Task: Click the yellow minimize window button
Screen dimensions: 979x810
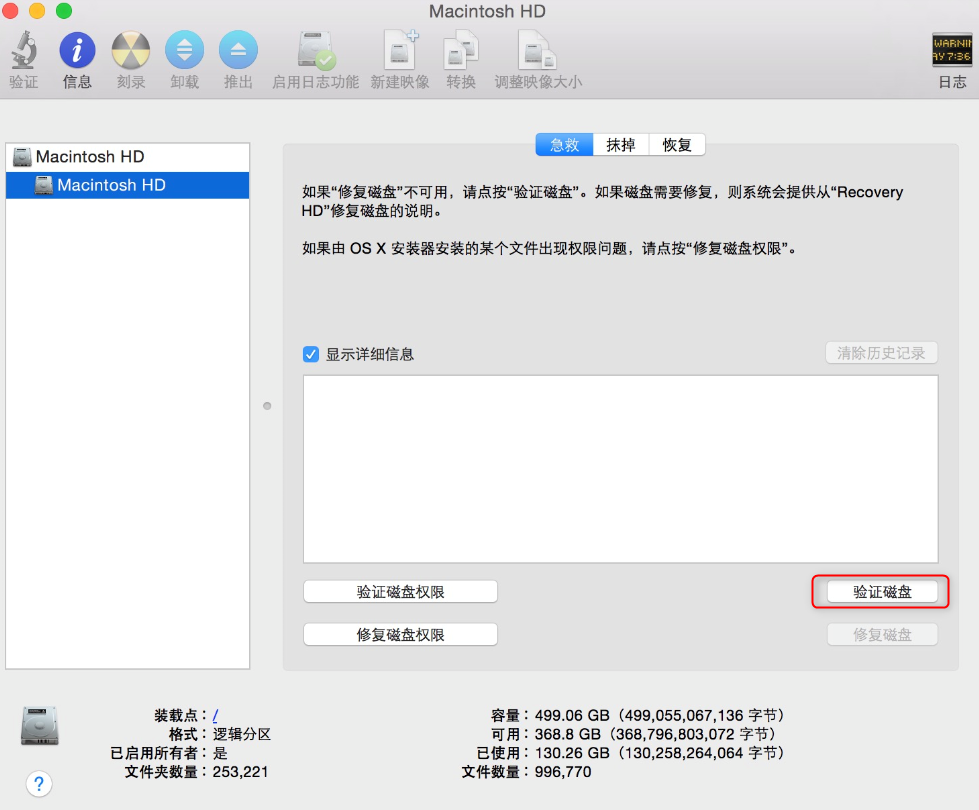Action: pyautogui.click(x=37, y=11)
